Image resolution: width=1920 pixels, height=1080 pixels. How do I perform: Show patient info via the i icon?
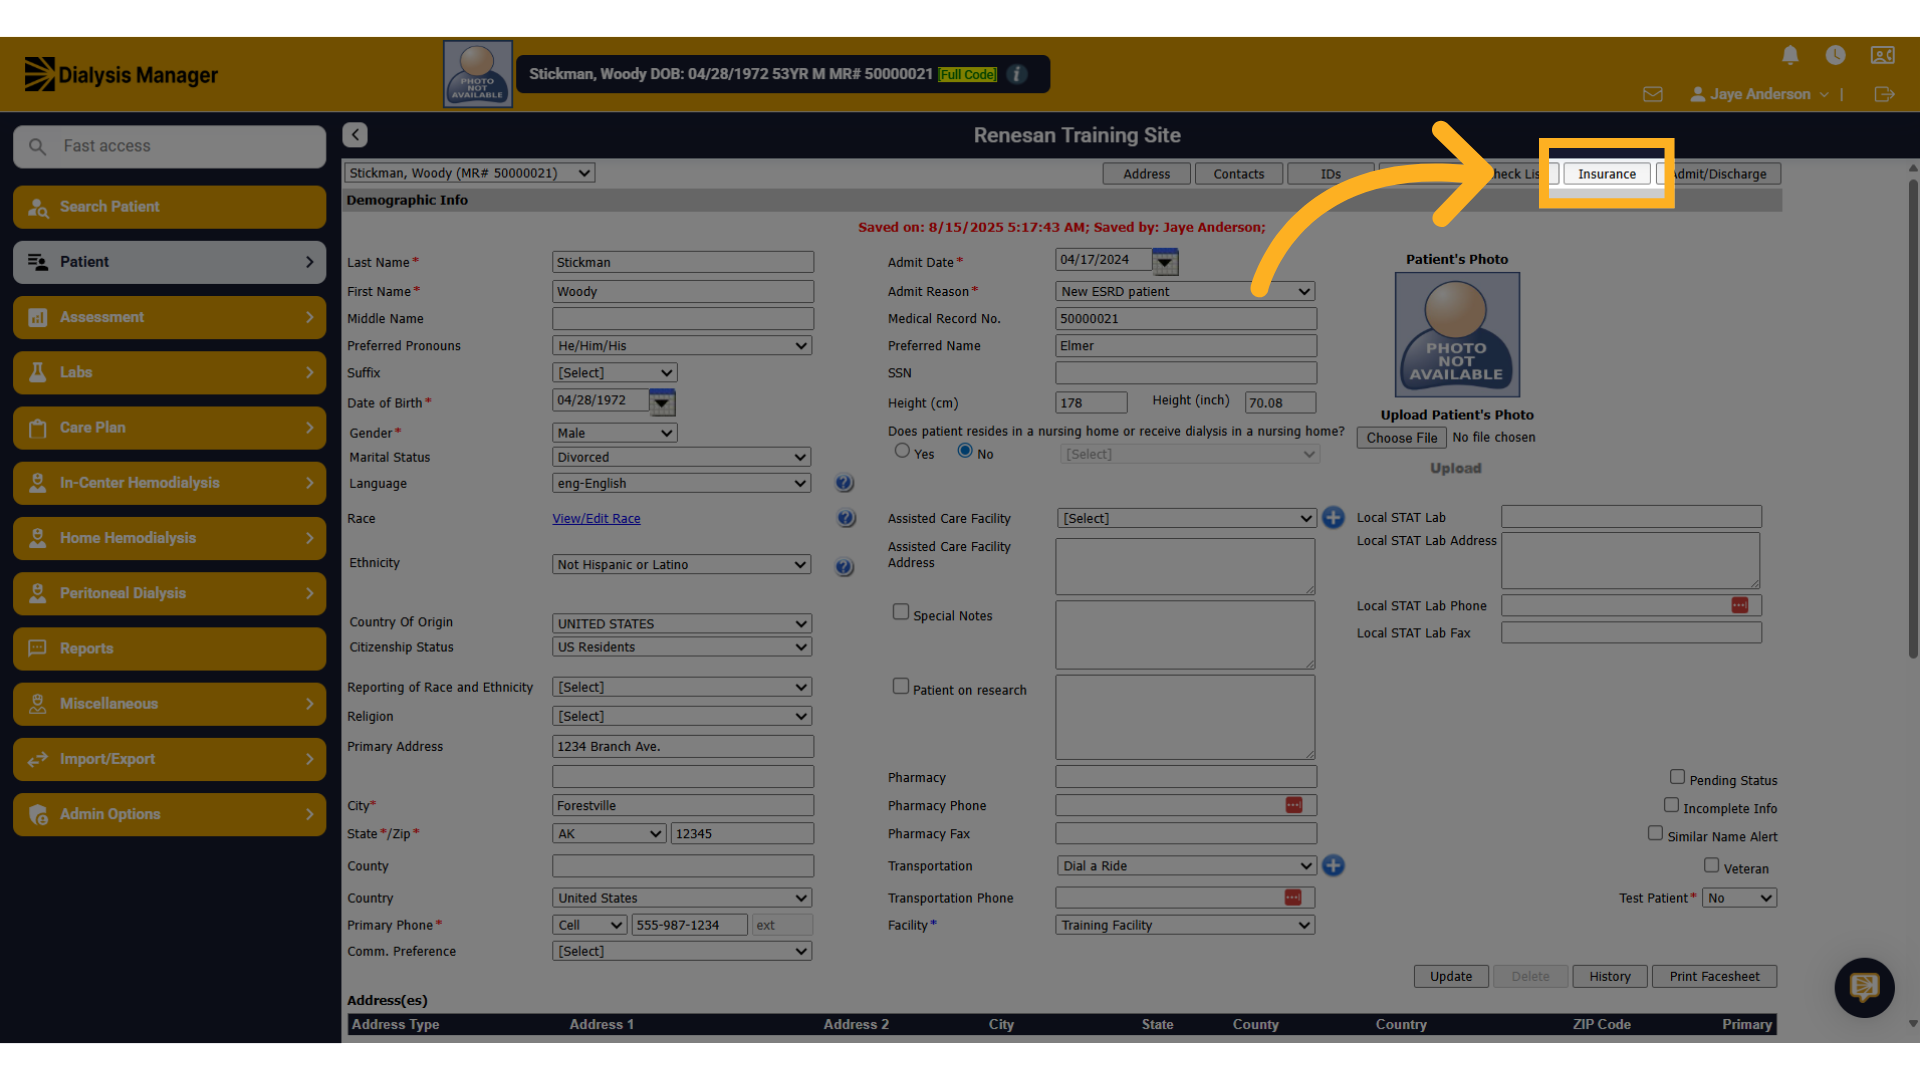1017,74
